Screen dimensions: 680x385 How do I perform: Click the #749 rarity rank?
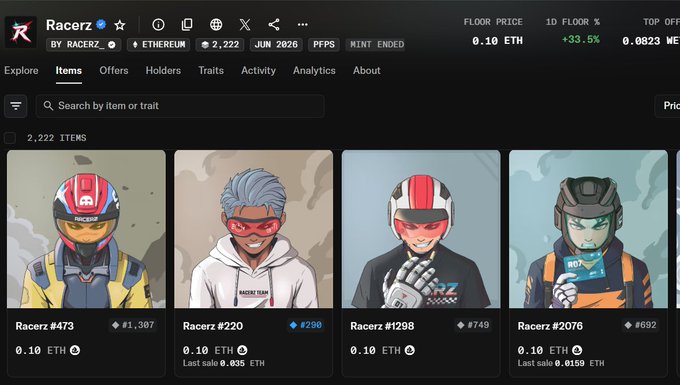click(478, 325)
